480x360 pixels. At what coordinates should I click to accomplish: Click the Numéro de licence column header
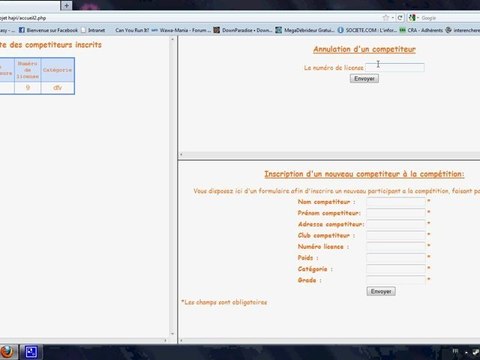(28, 70)
